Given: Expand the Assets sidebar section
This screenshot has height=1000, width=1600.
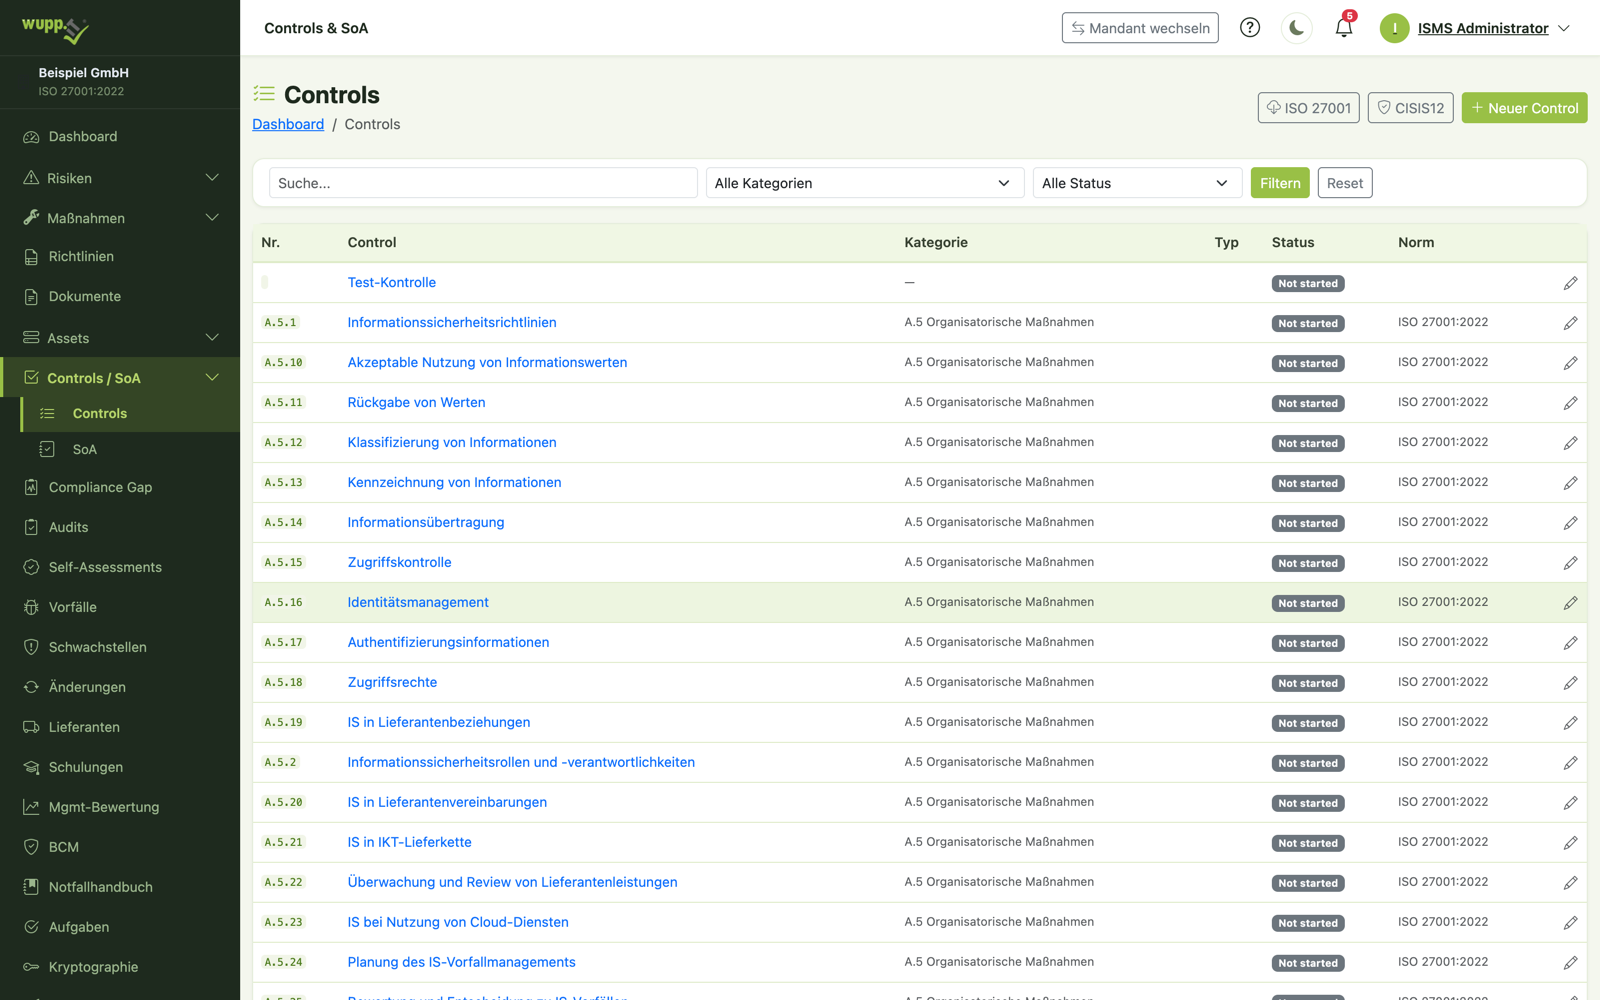Looking at the screenshot, I should coord(120,338).
